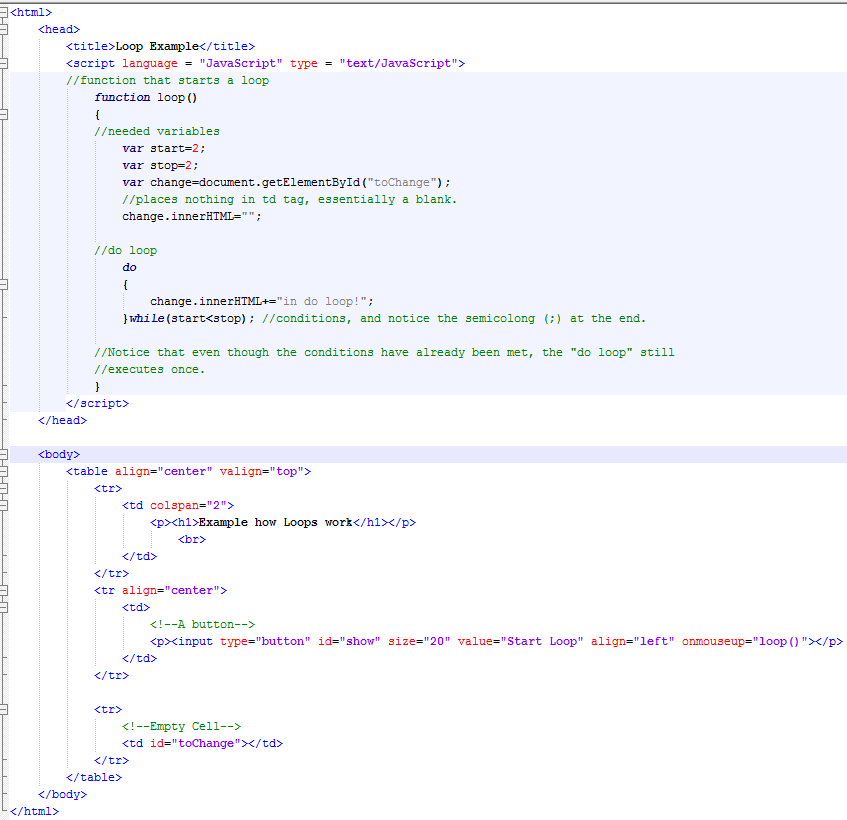Click the valign="top" attribute

(x=261, y=472)
